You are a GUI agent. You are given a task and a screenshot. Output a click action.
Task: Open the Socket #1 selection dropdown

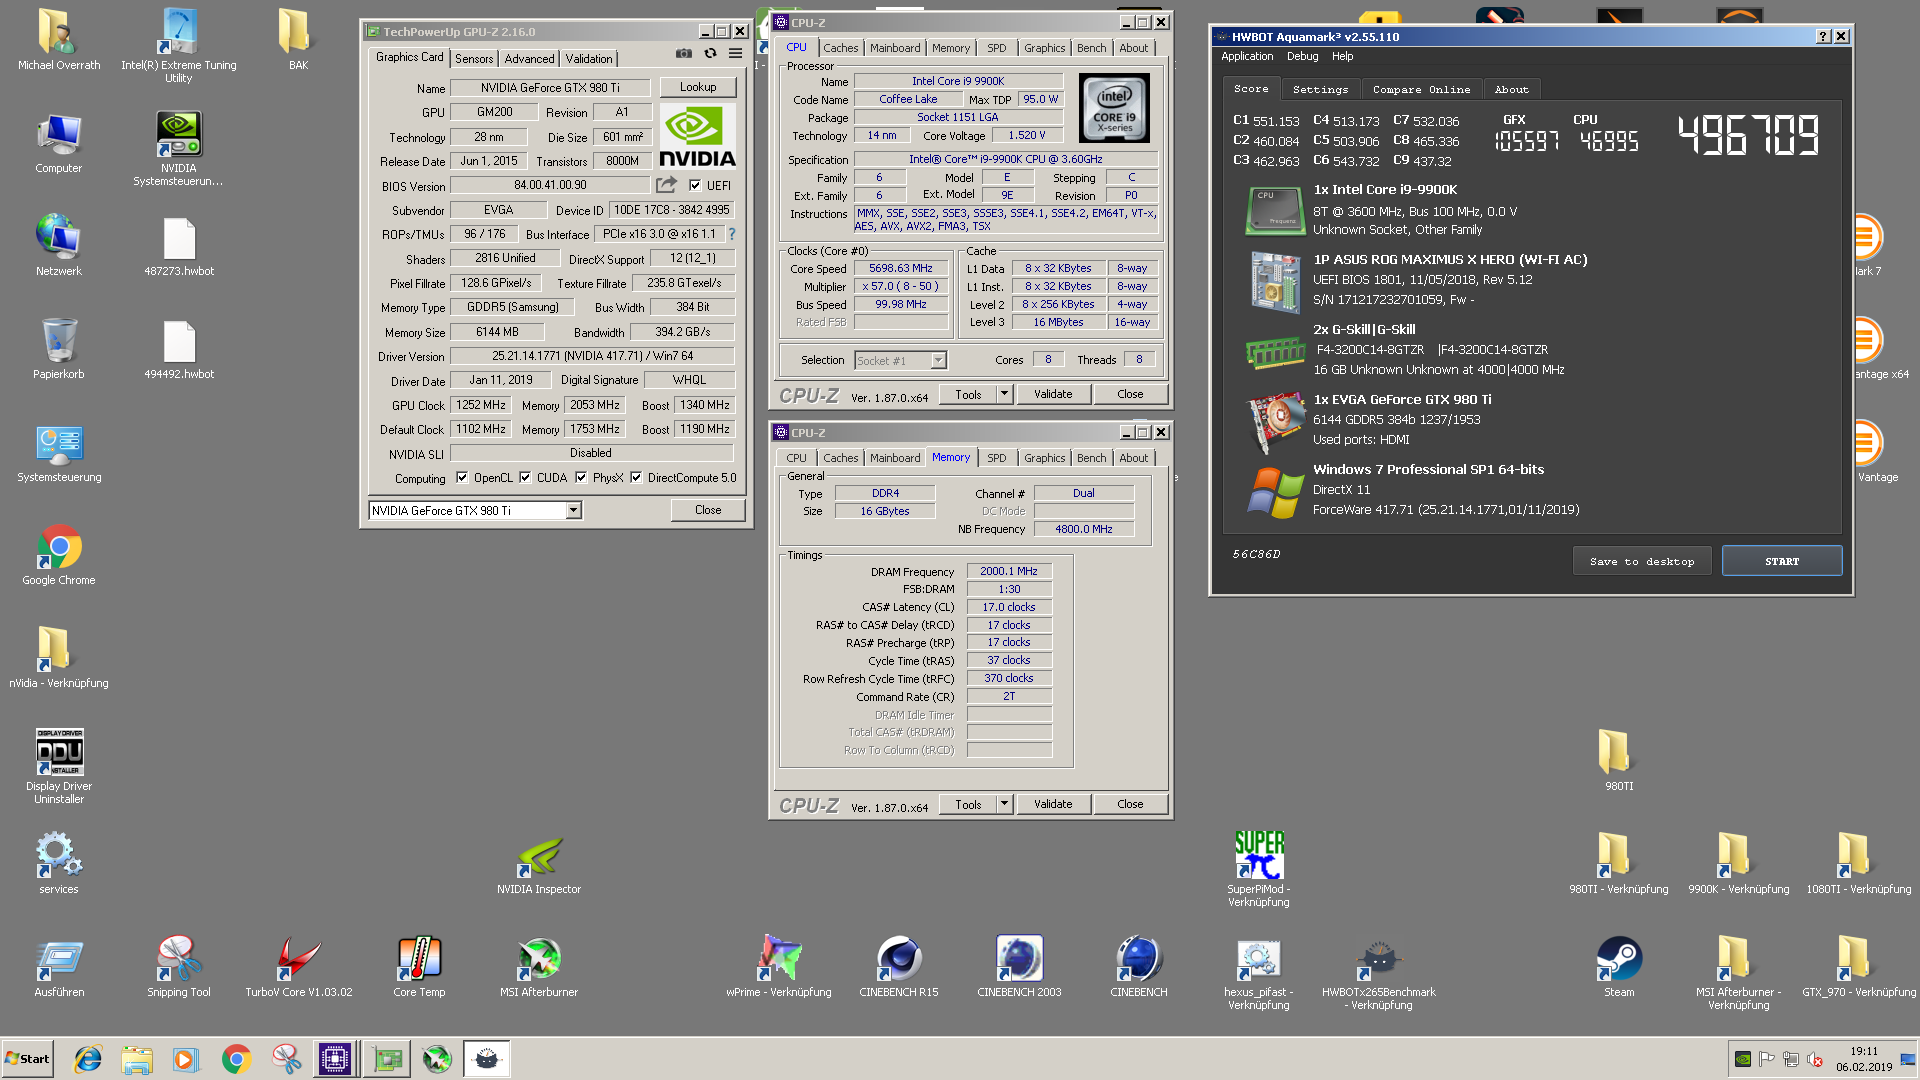point(938,360)
